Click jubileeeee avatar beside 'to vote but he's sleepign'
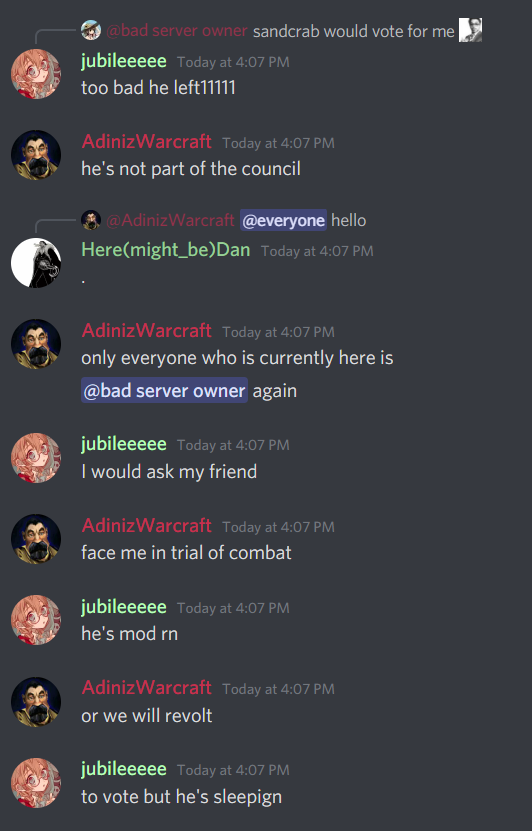This screenshot has width=532, height=831. pos(36,783)
